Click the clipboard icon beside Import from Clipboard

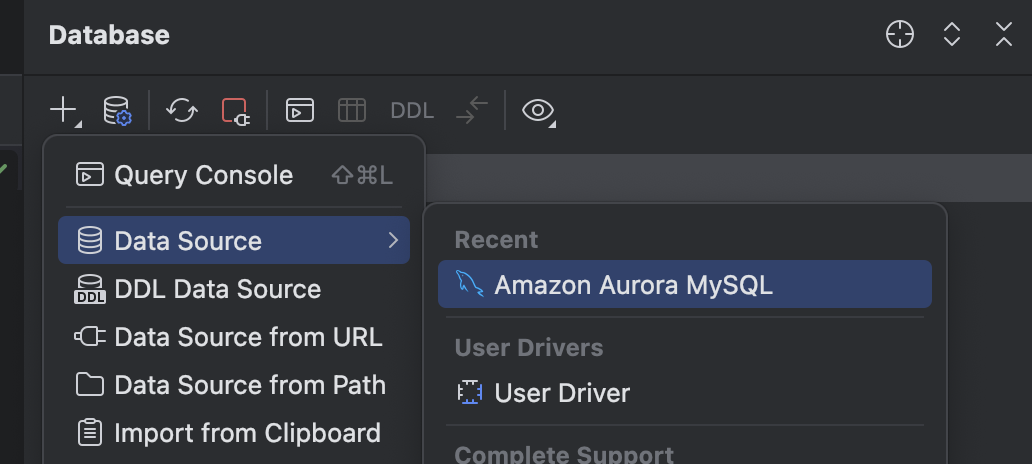[90, 433]
